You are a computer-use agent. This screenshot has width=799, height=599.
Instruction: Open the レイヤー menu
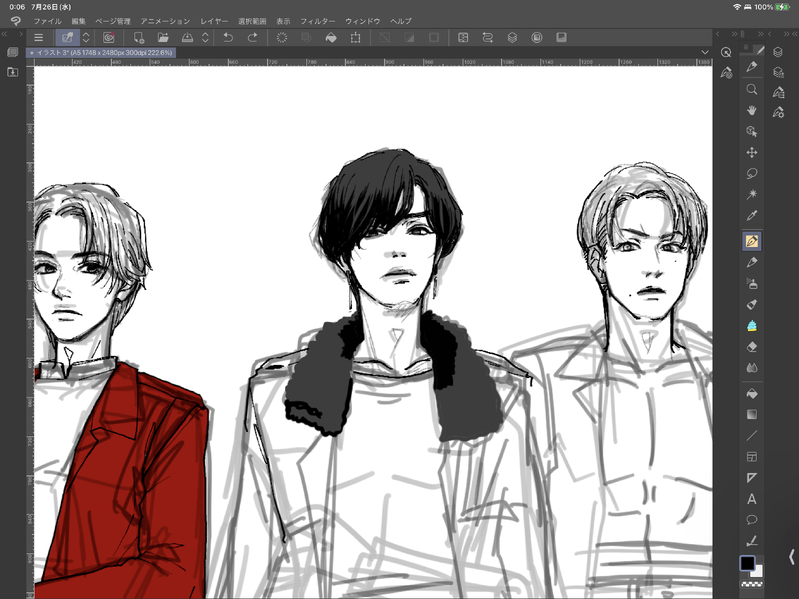tap(214, 21)
